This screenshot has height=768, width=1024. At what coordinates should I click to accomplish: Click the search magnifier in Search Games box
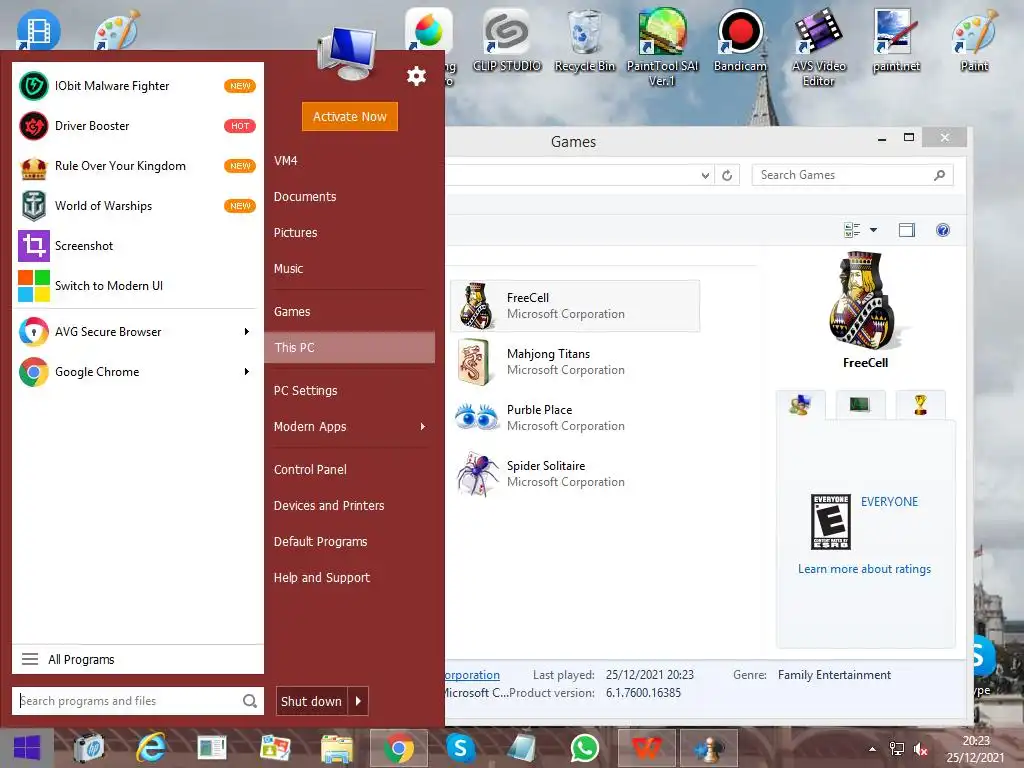(939, 175)
